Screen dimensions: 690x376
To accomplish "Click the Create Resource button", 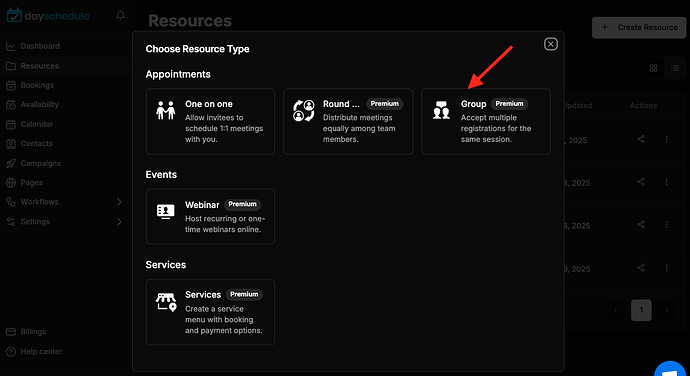I will (639, 27).
